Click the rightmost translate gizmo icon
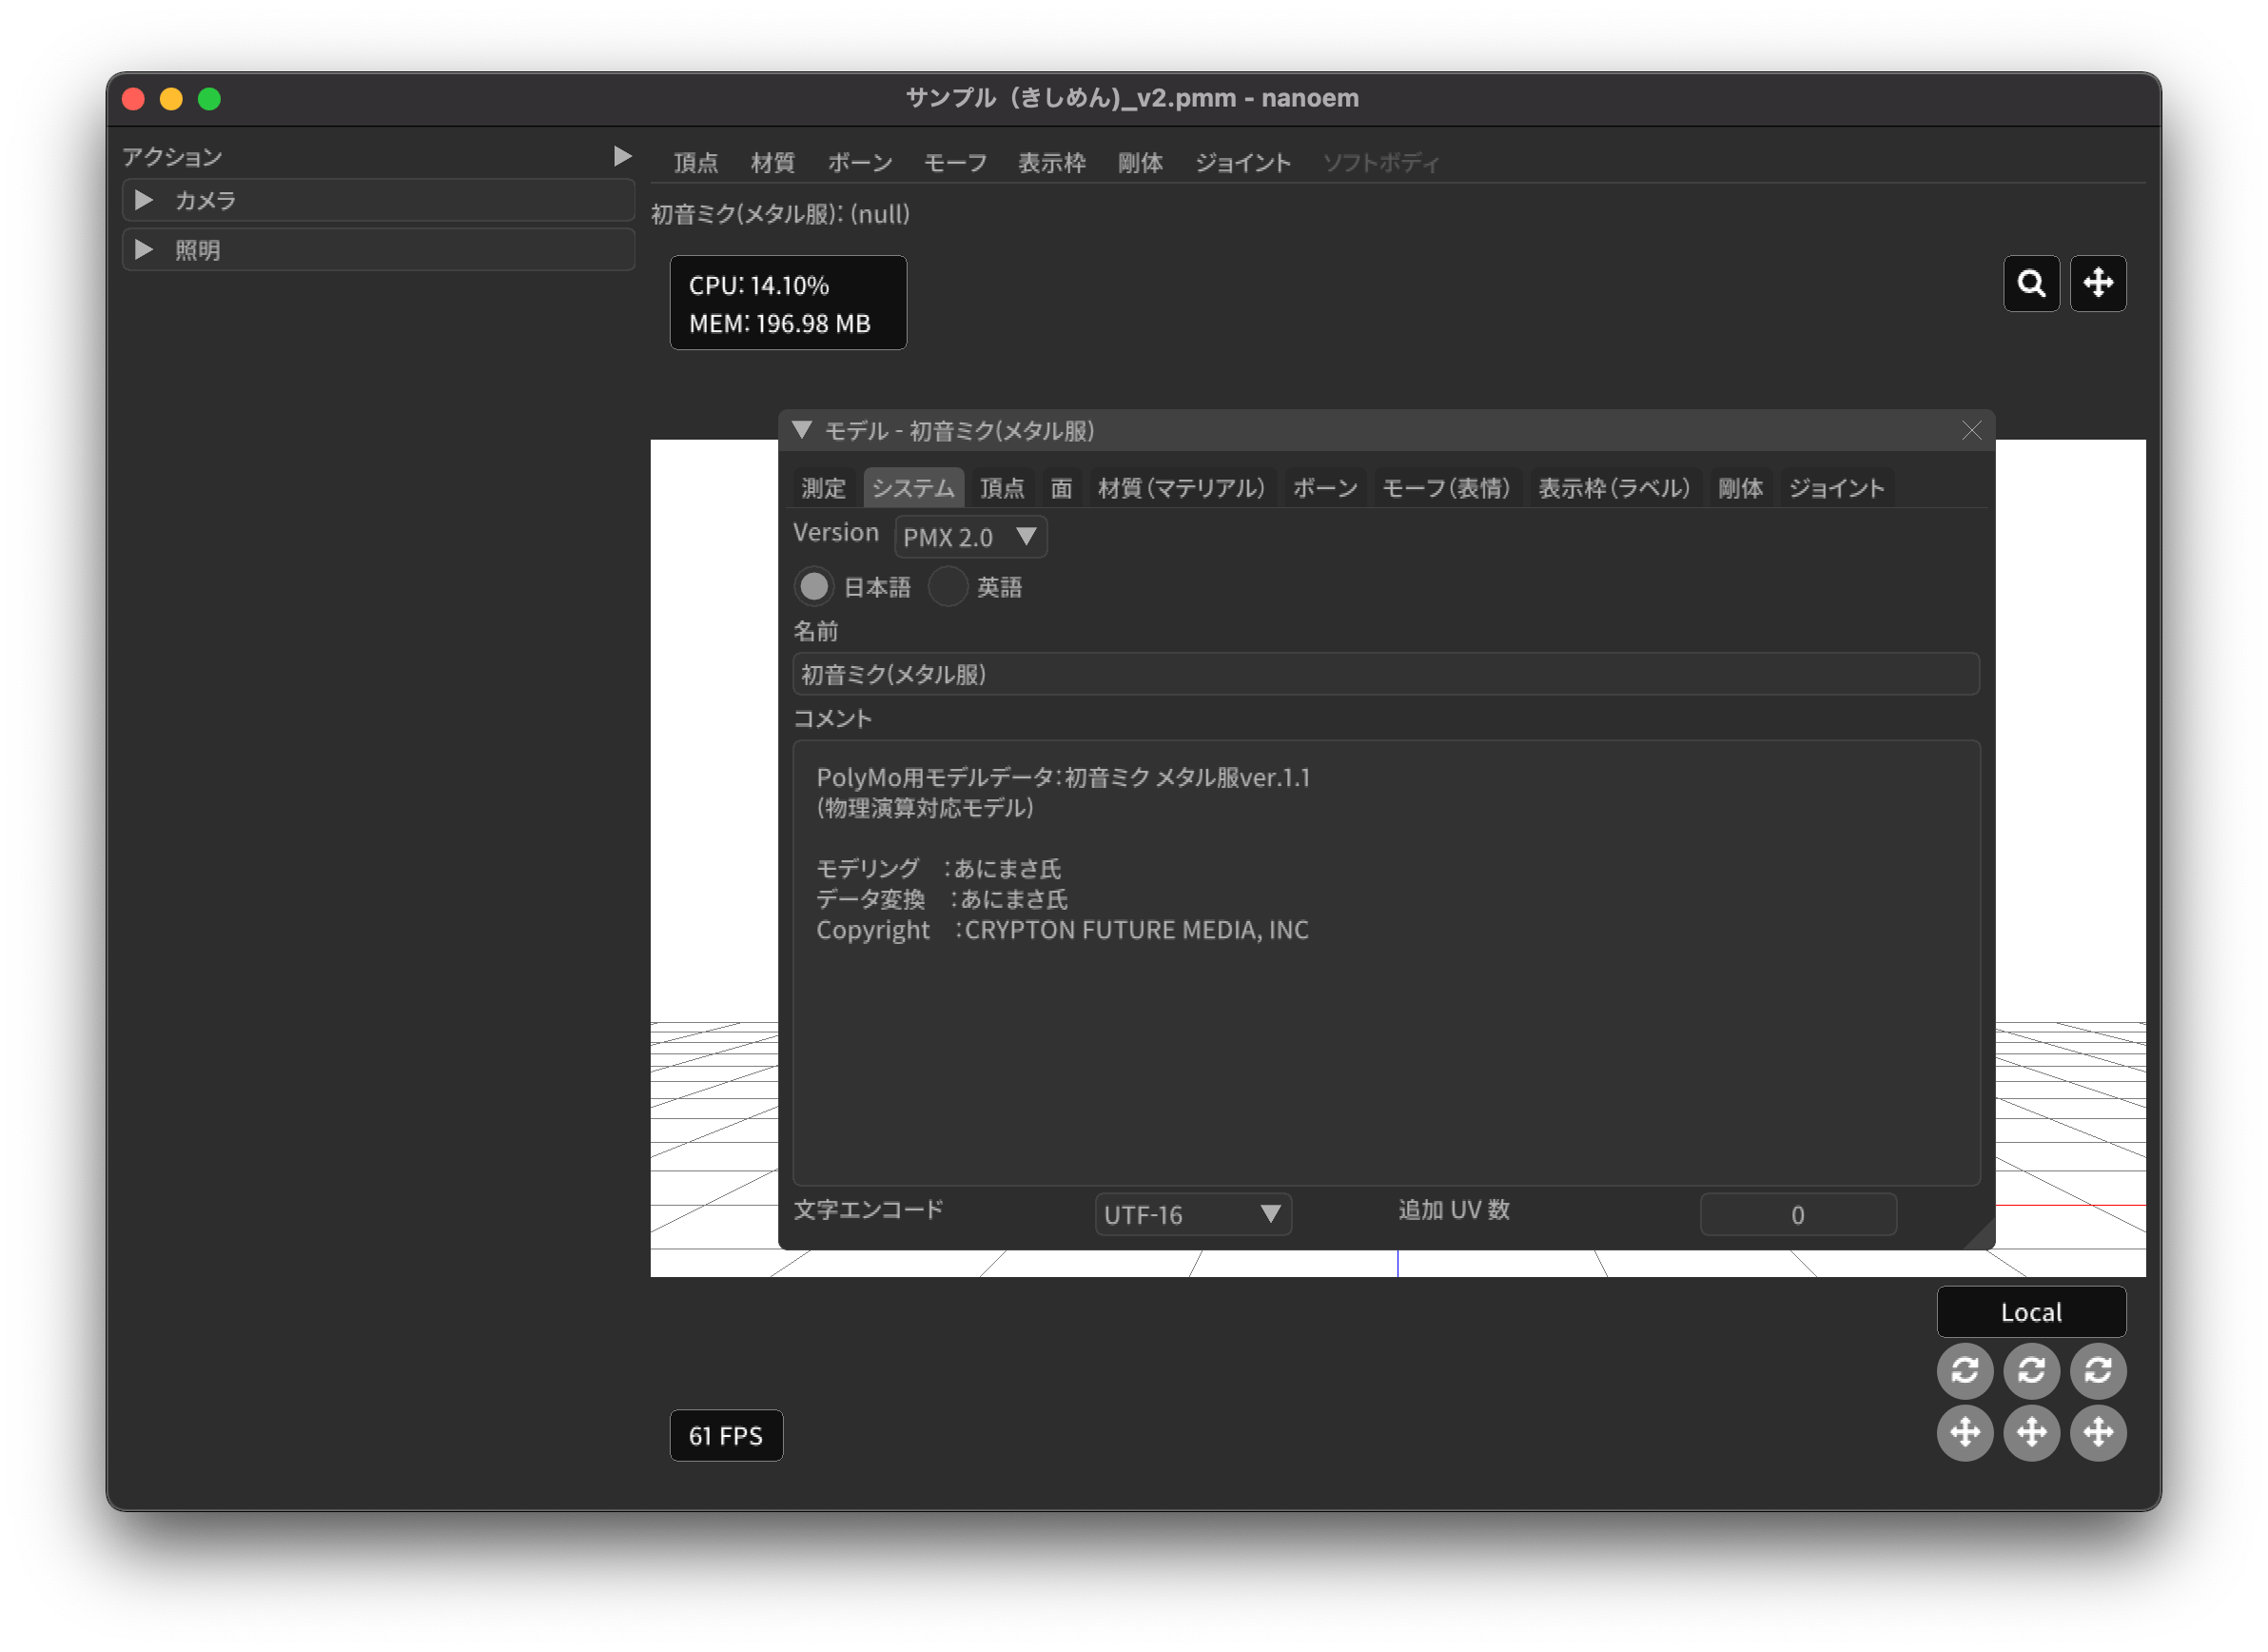This screenshot has width=2268, height=1652. point(2097,1432)
